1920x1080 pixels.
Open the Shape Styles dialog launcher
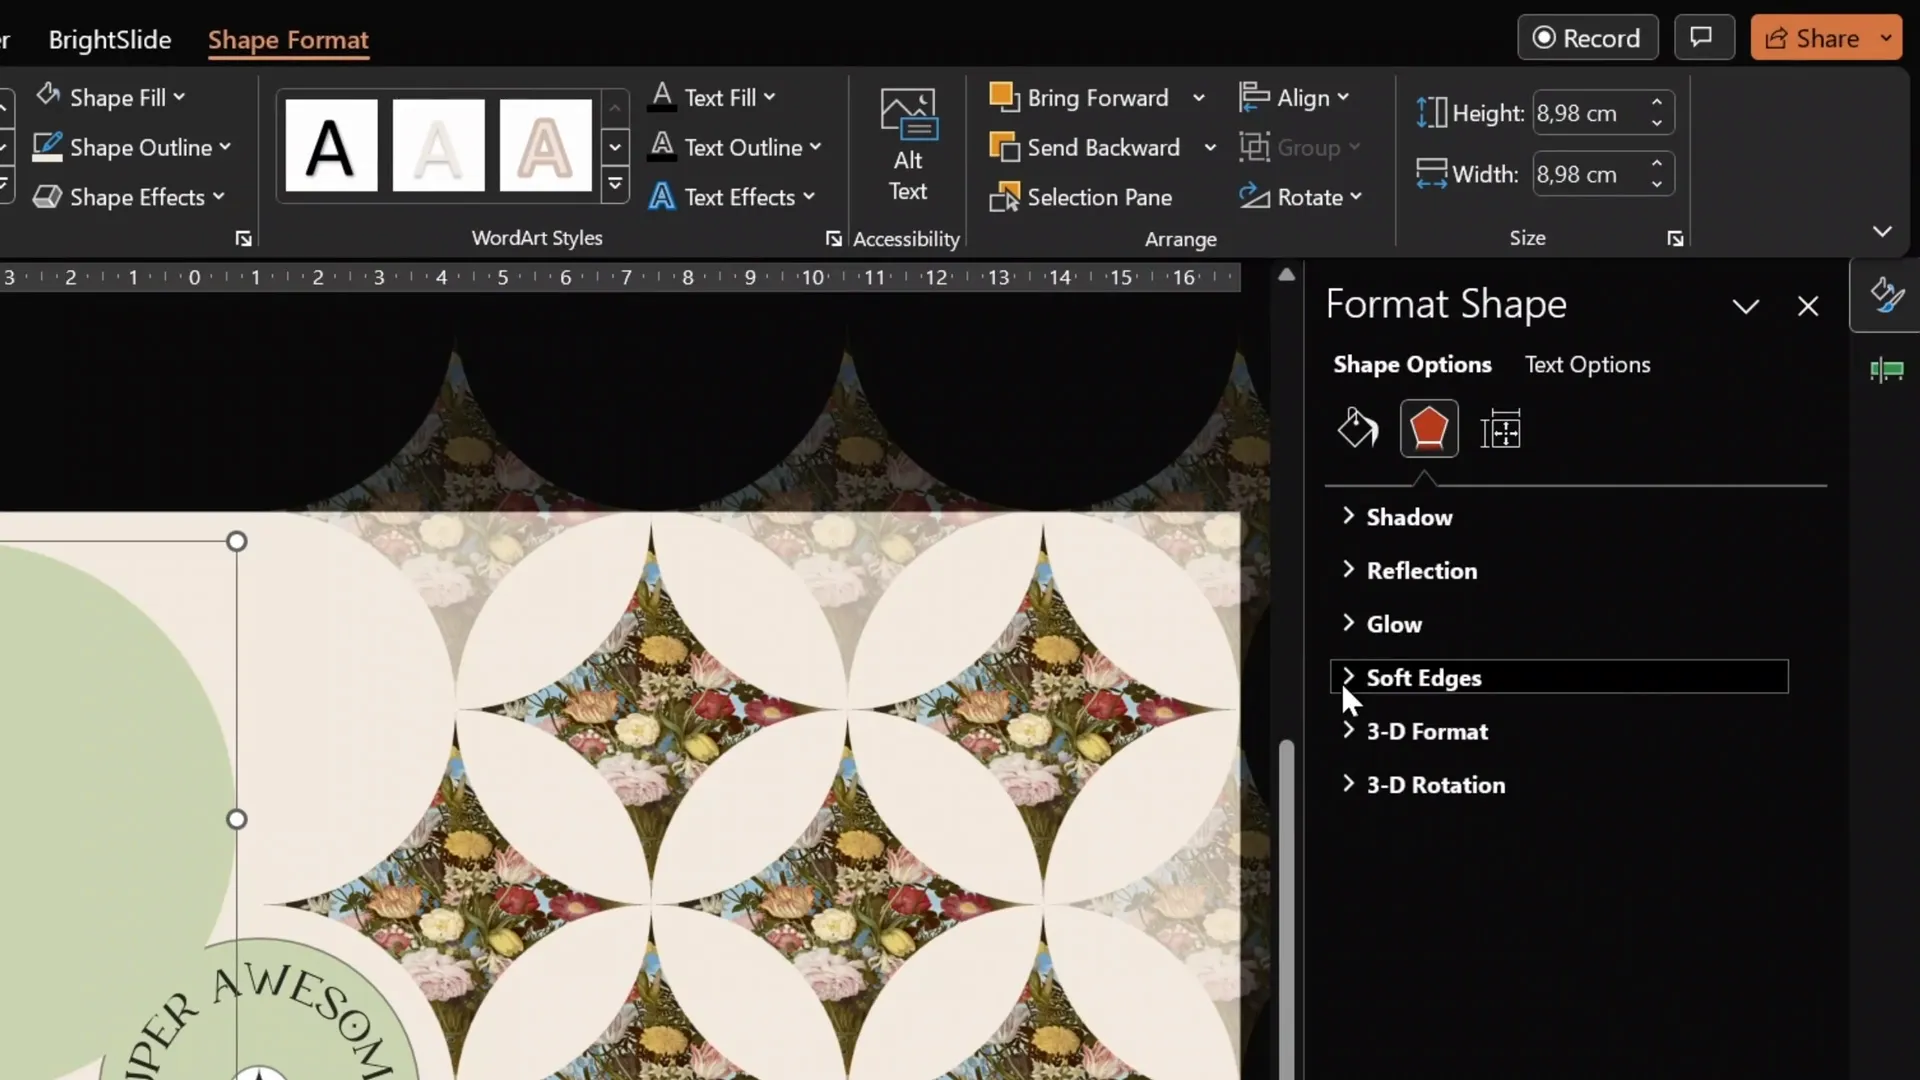click(243, 238)
